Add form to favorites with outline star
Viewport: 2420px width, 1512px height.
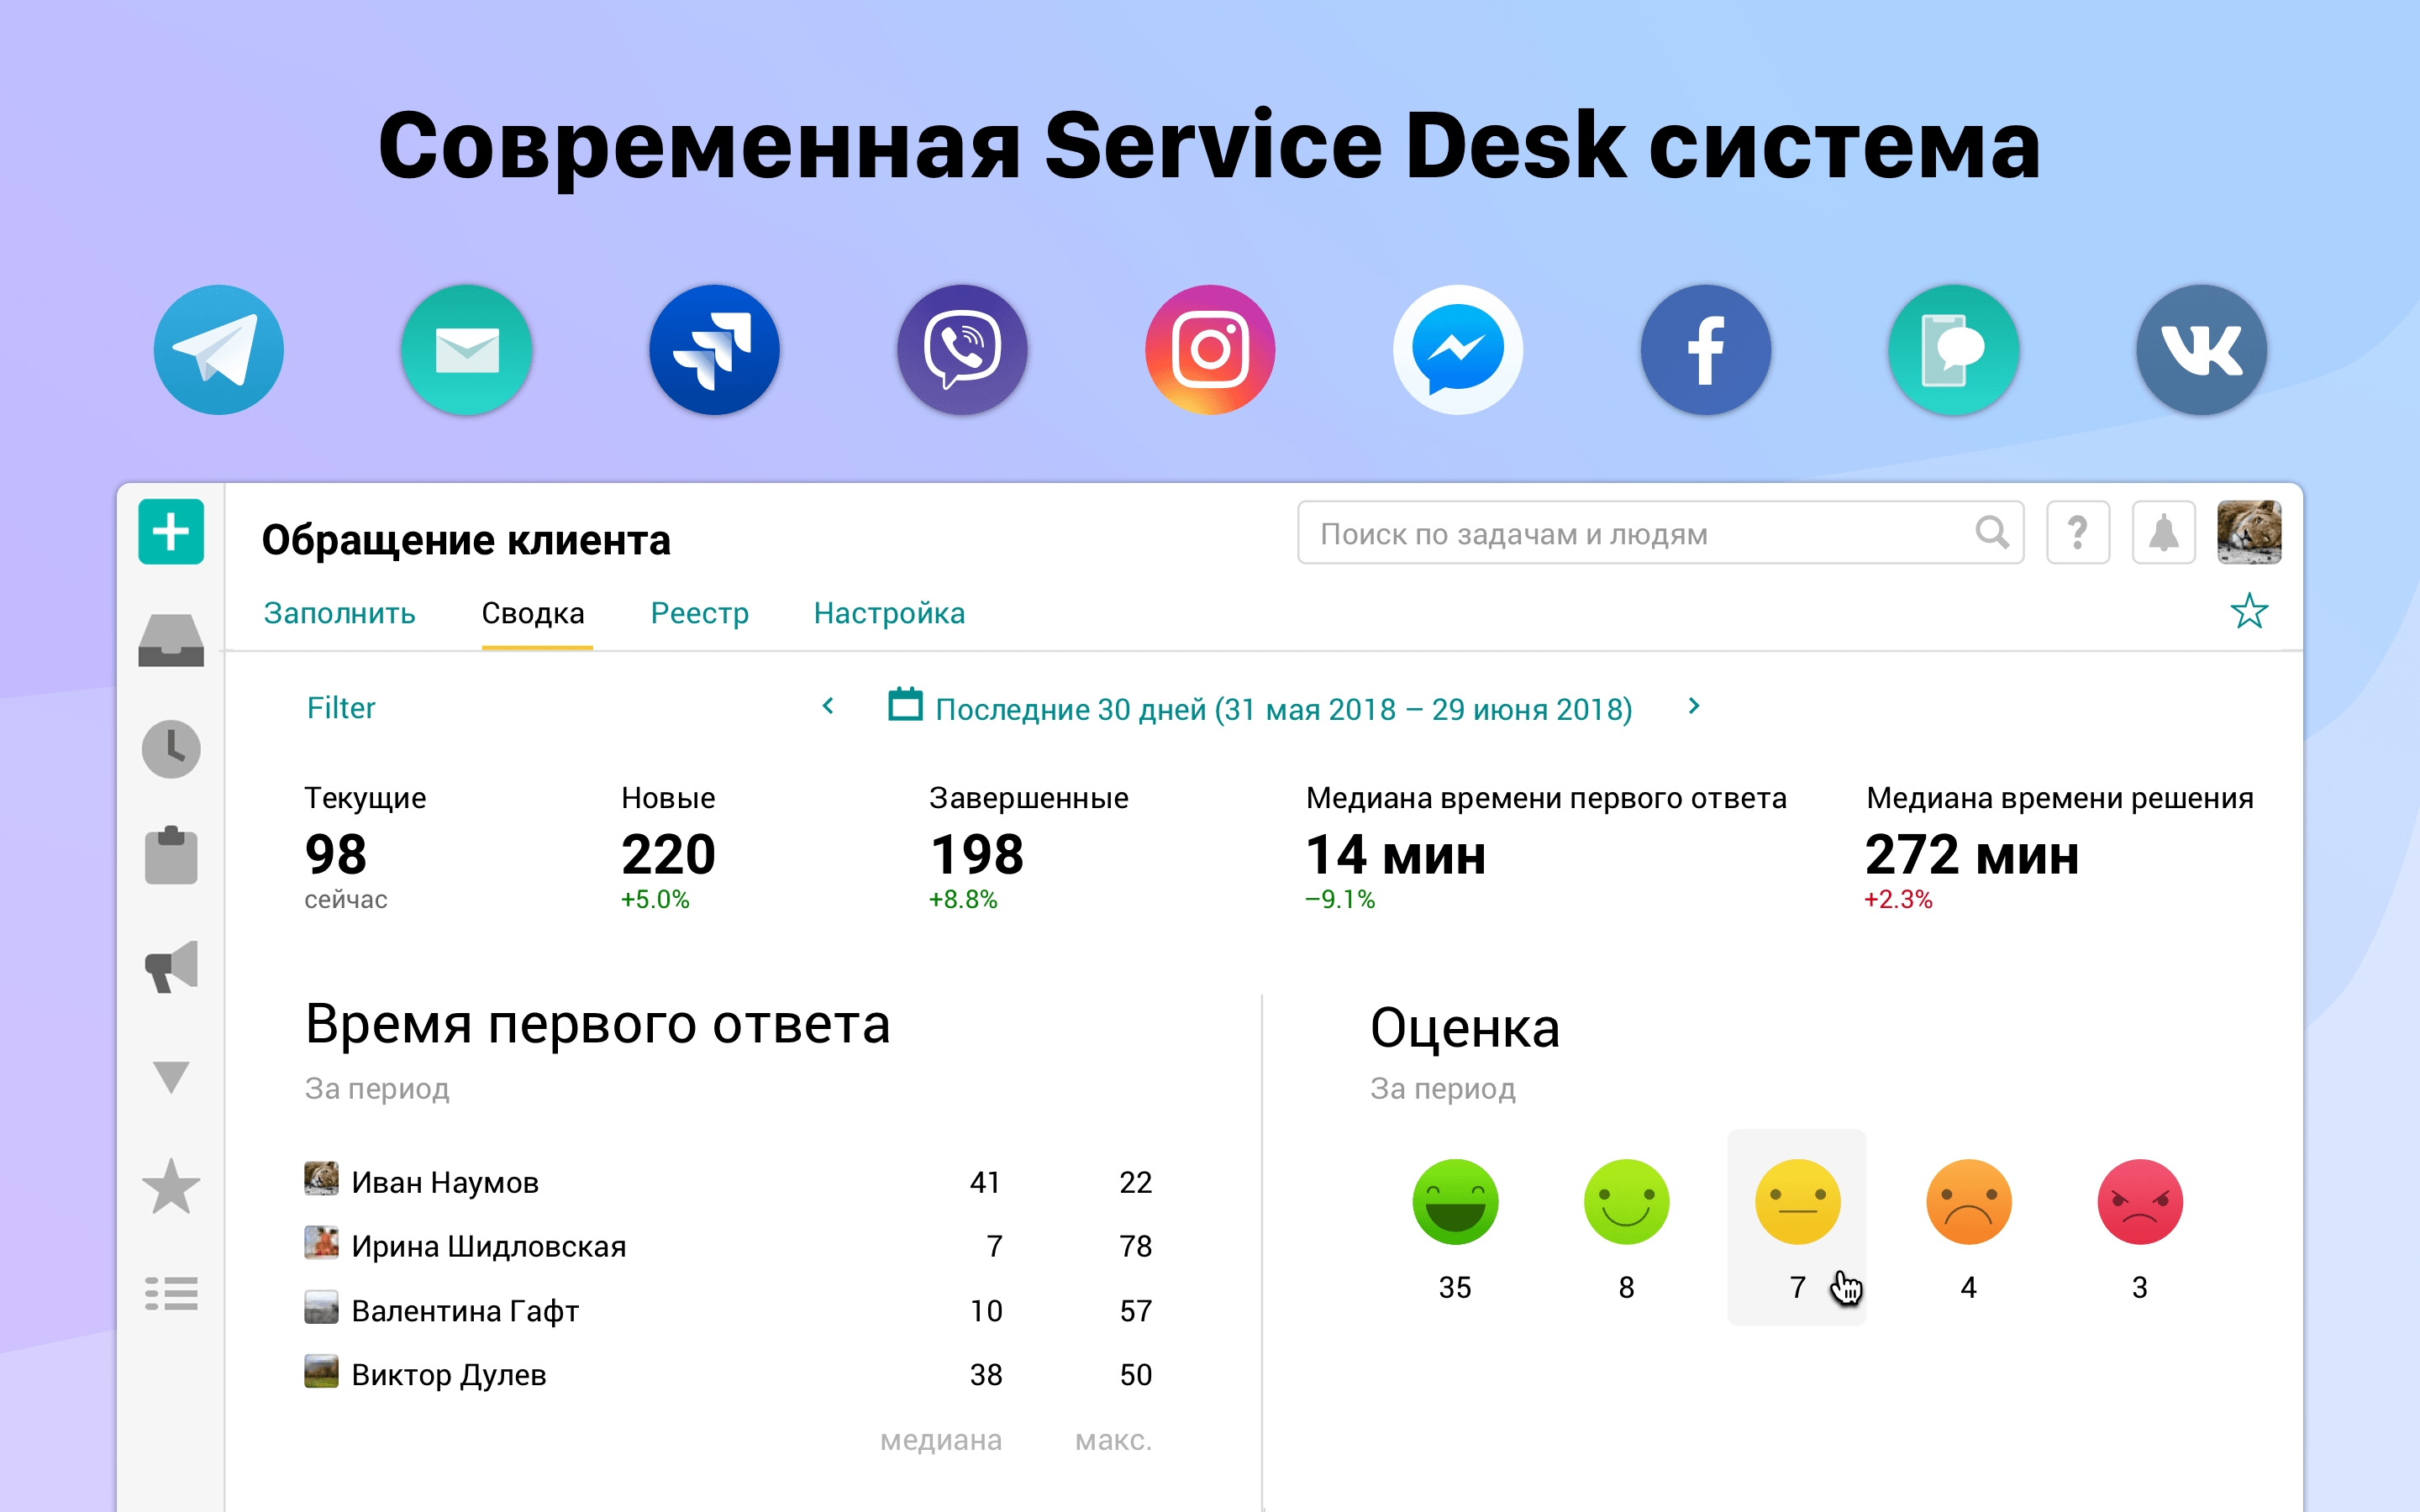(2249, 611)
